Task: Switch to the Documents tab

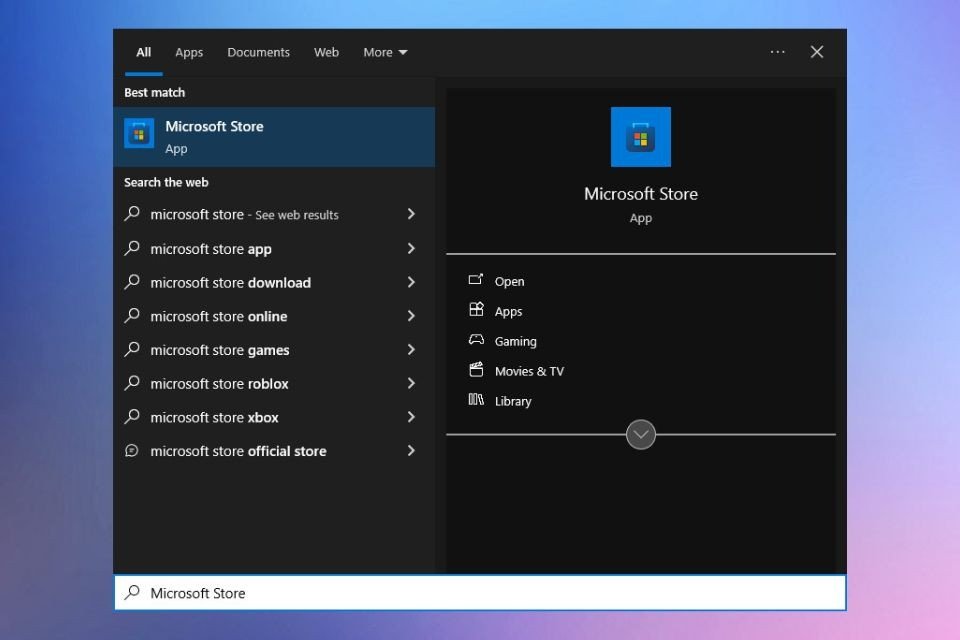Action: click(258, 52)
